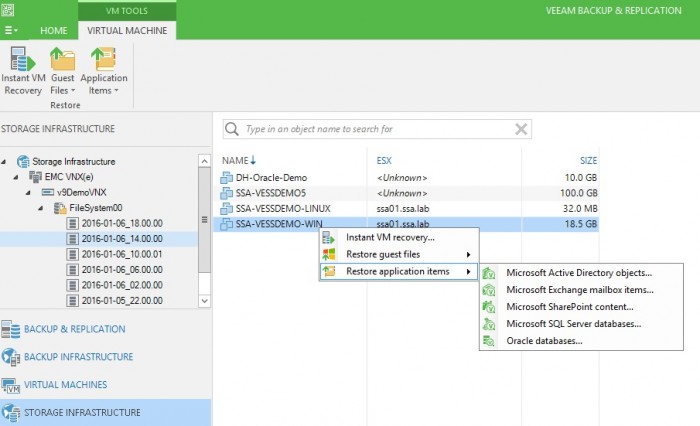Click the Virtual Machines pane icon

(10, 385)
